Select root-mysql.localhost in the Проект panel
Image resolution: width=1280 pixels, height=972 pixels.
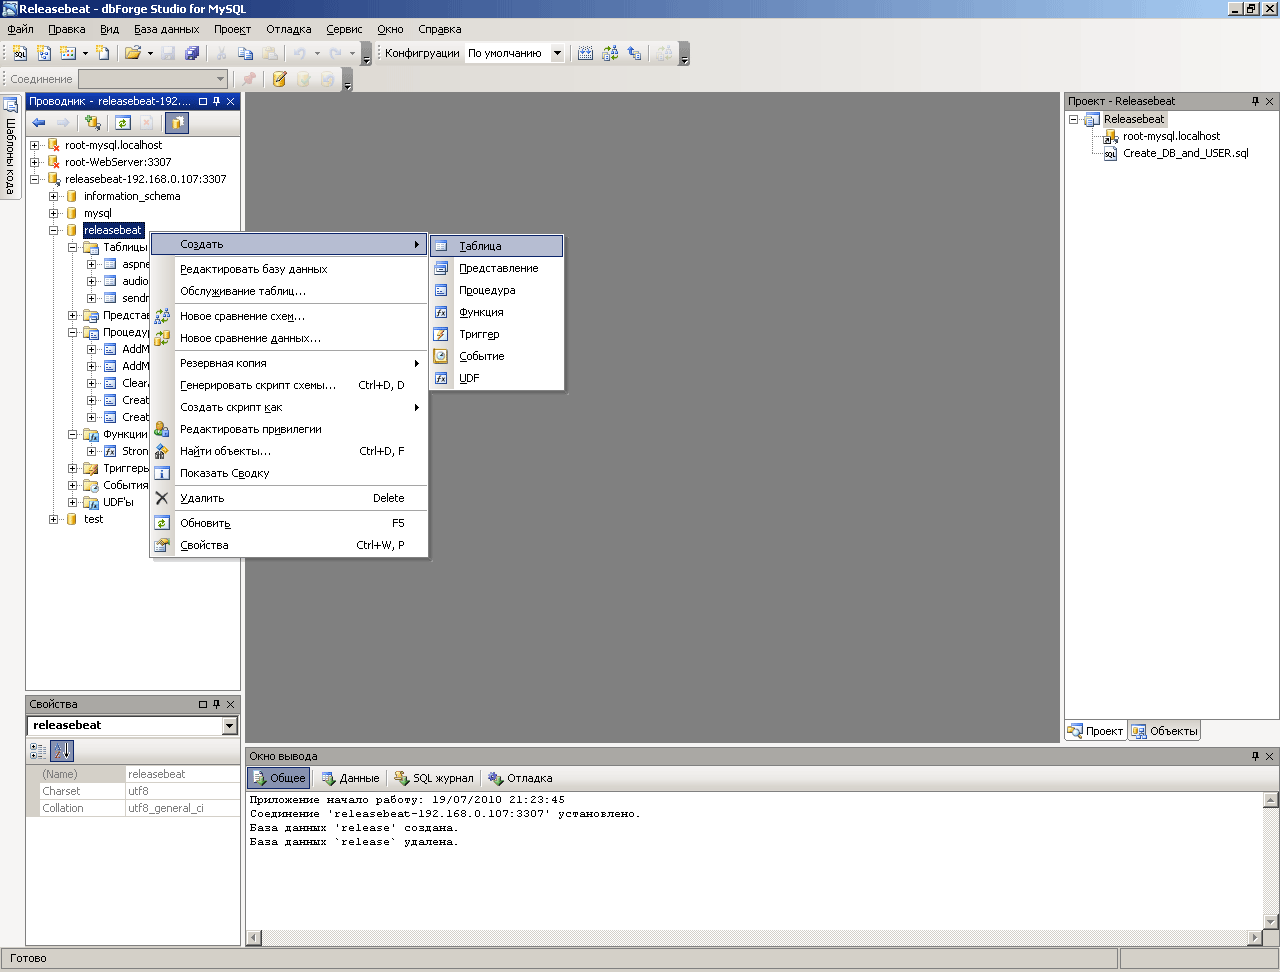pyautogui.click(x=1171, y=136)
